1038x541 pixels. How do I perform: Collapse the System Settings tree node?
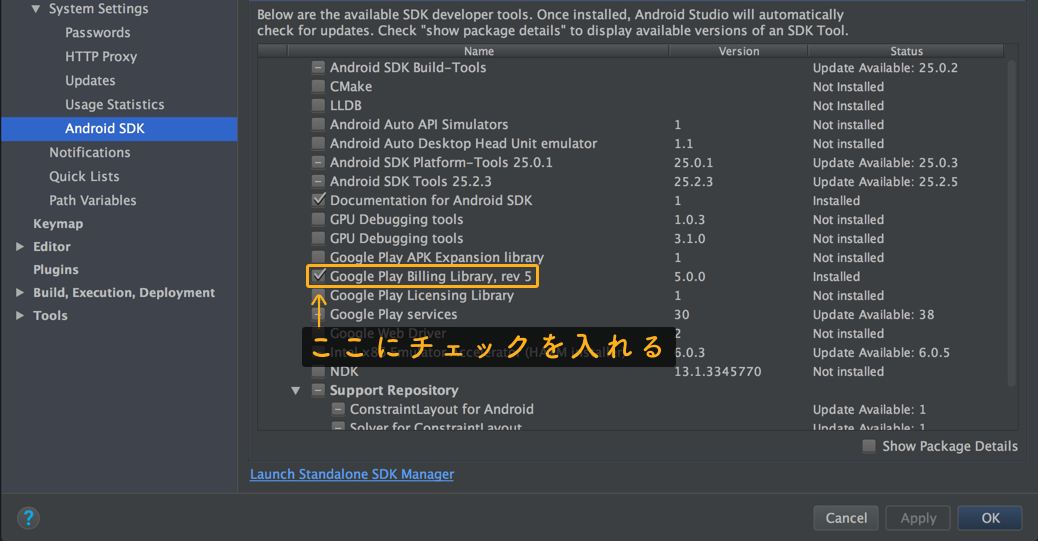click(x=36, y=9)
